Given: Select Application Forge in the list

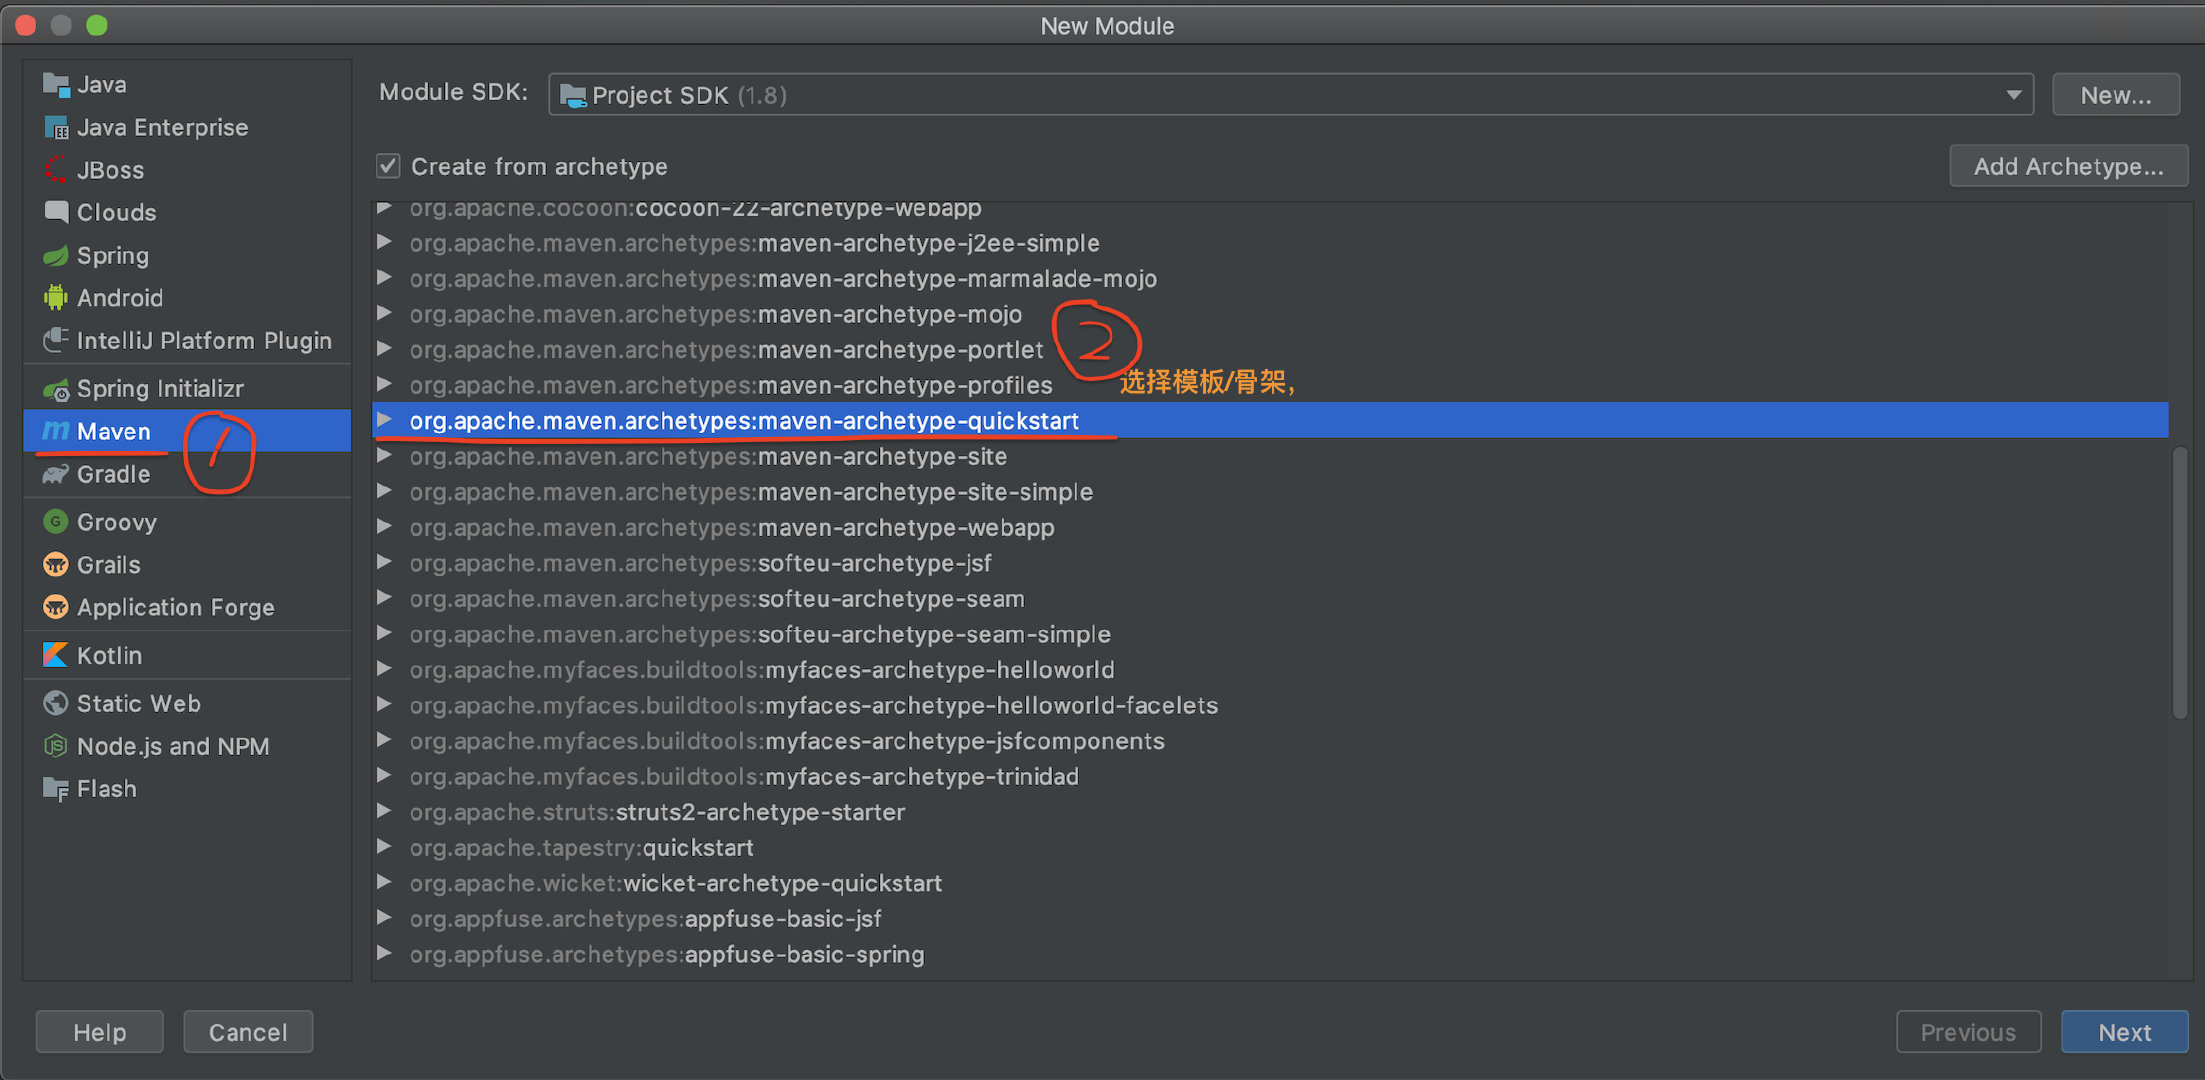Looking at the screenshot, I should (x=175, y=607).
